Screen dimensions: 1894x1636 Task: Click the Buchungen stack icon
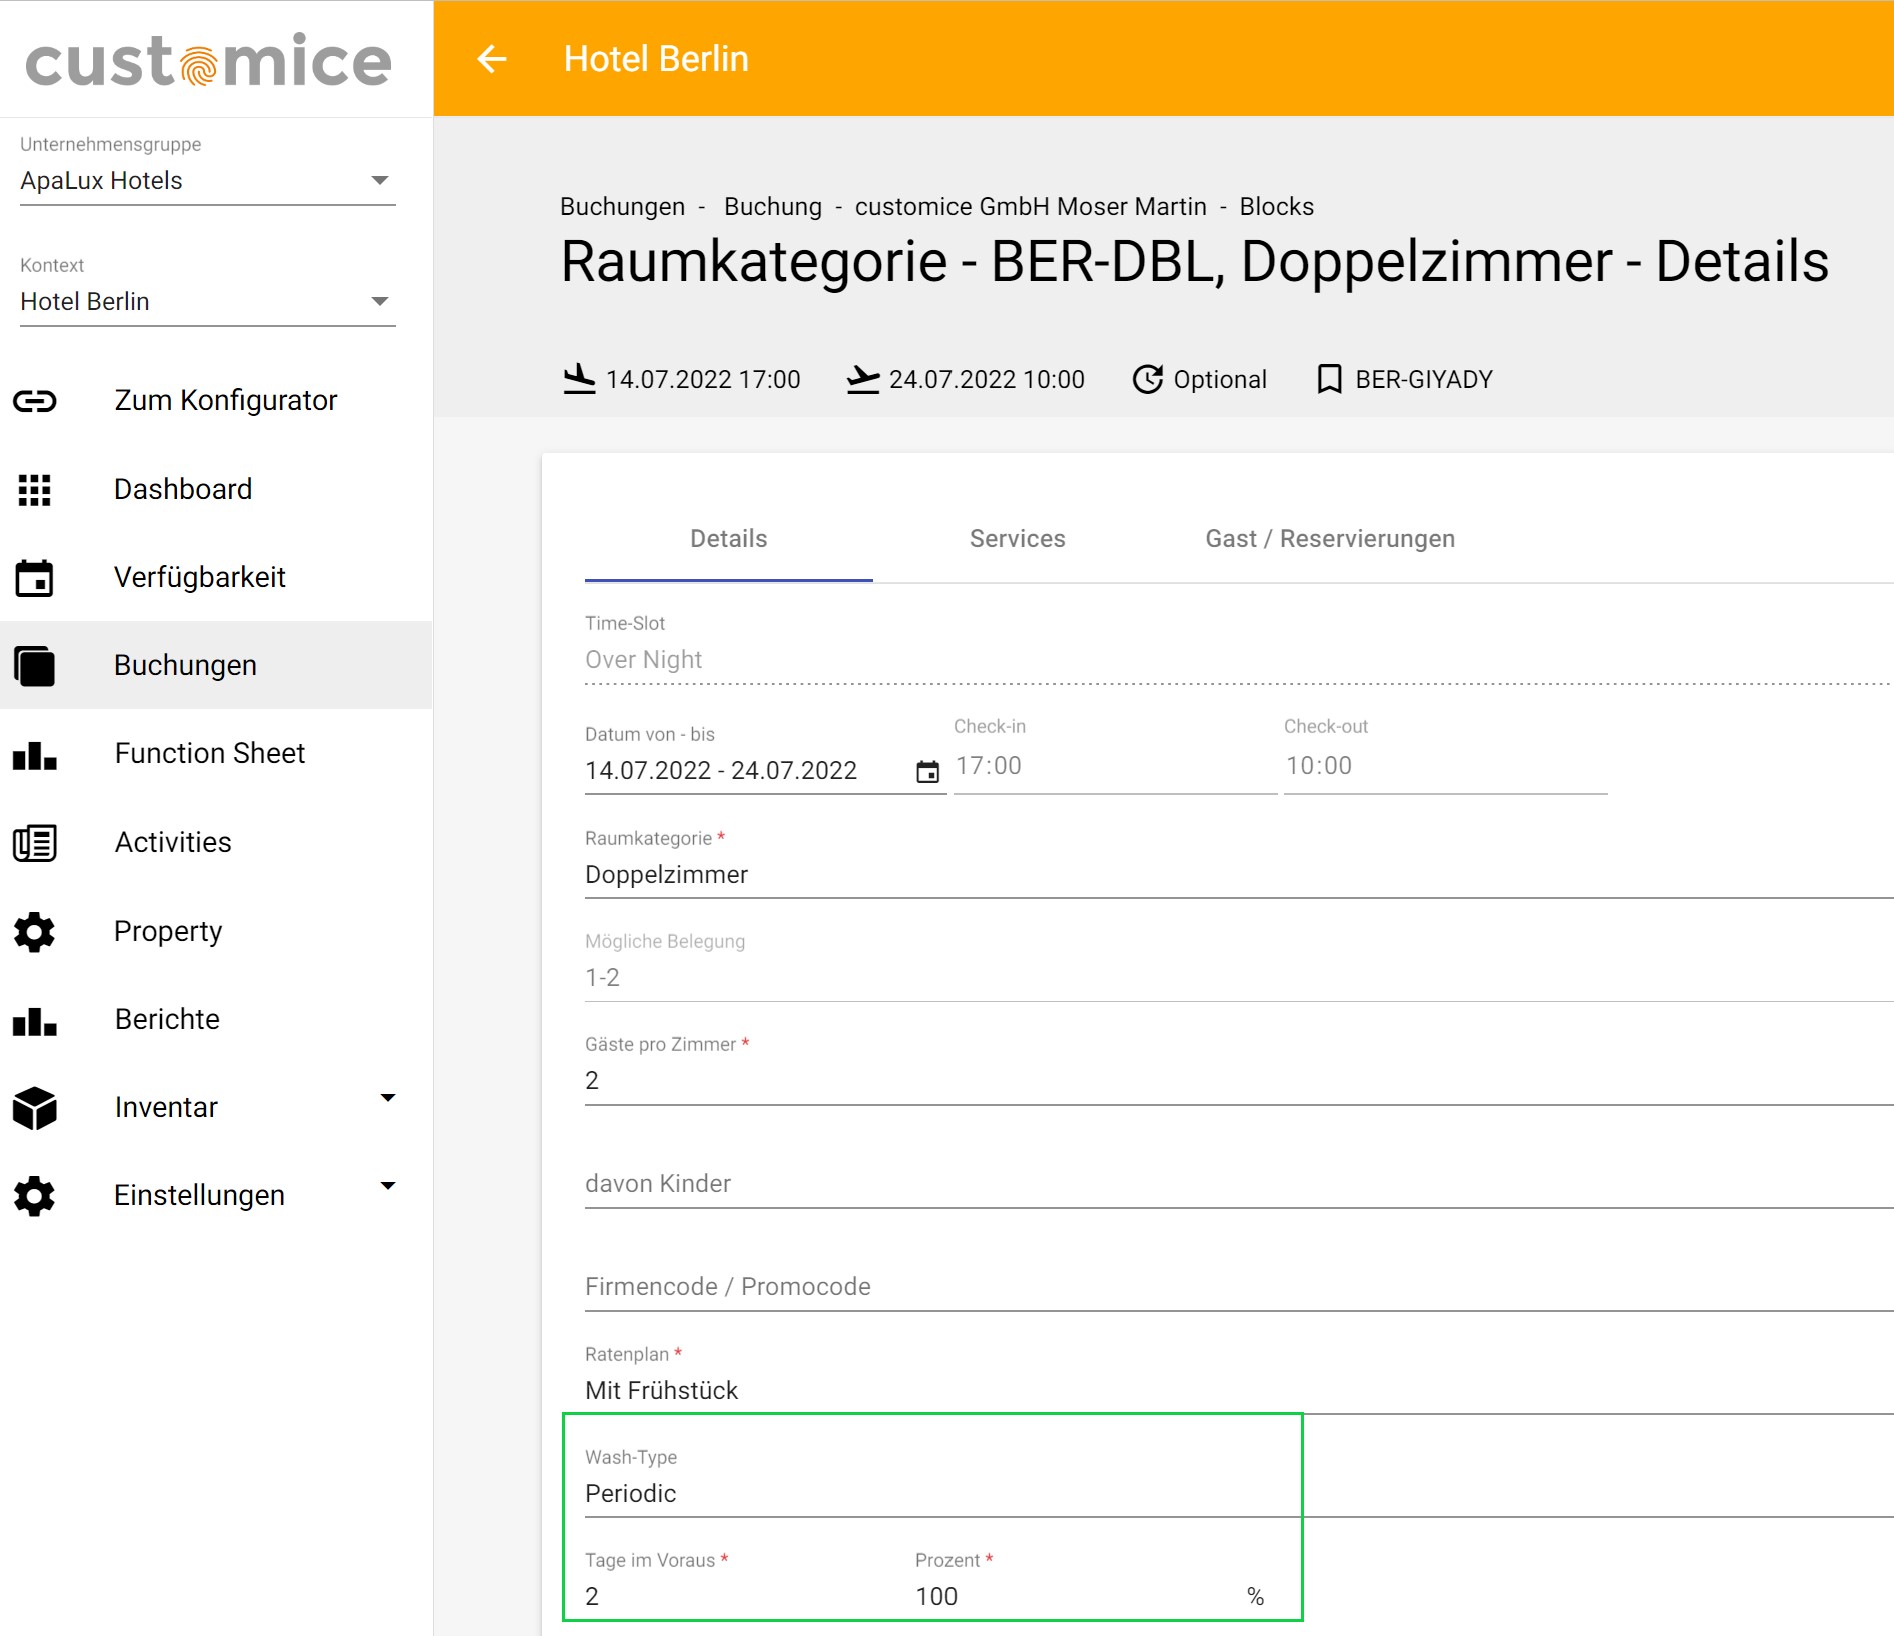coord(35,665)
